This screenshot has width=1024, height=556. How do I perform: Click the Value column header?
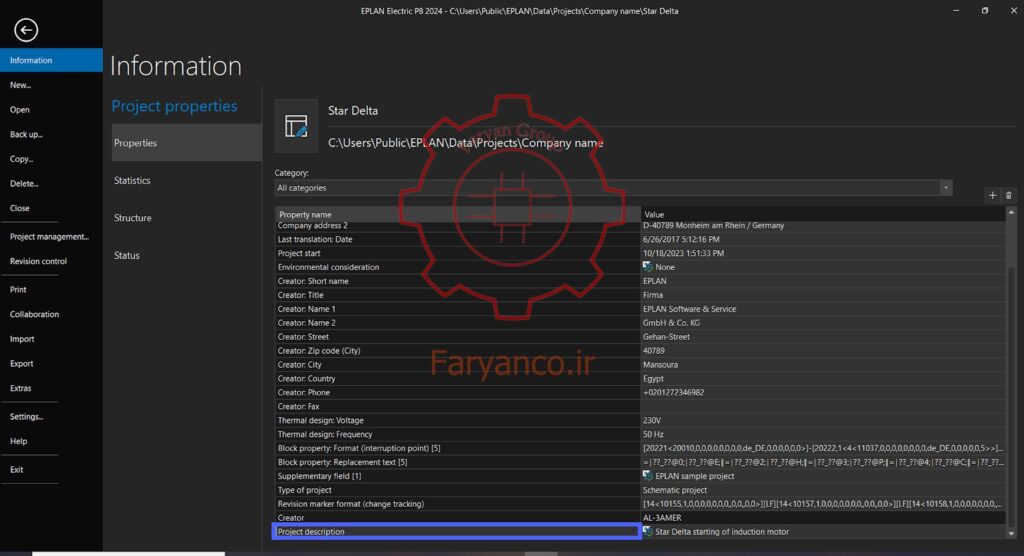(x=823, y=214)
